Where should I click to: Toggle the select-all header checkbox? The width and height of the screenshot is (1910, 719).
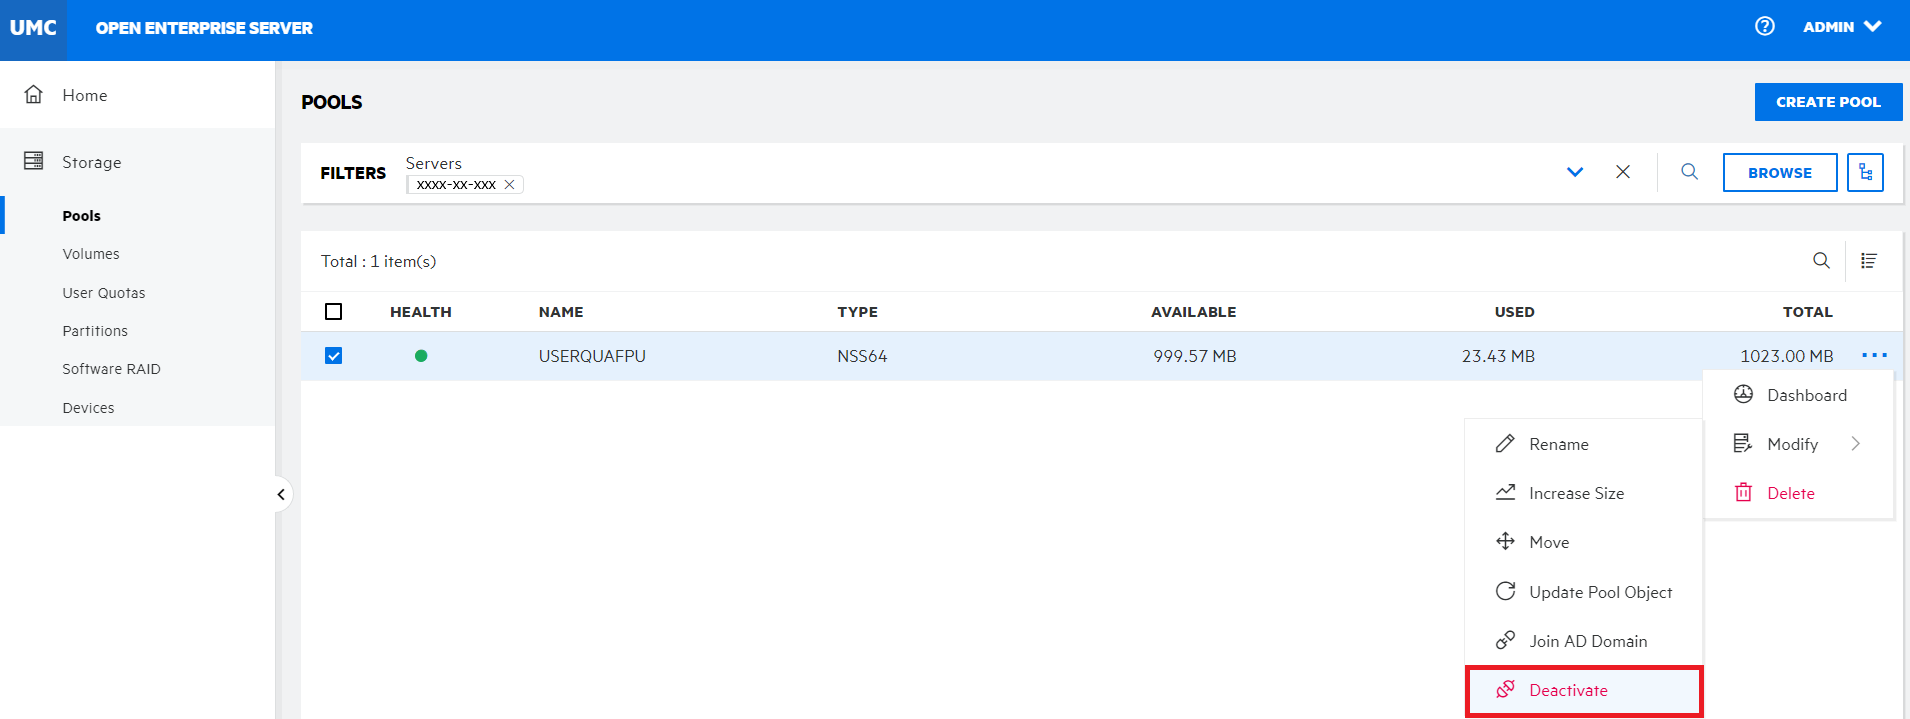tap(334, 312)
